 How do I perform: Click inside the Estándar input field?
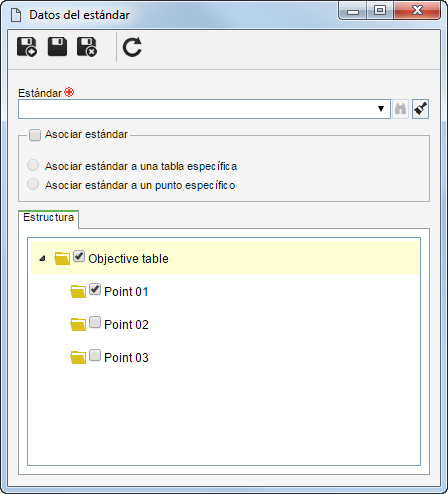[197, 109]
